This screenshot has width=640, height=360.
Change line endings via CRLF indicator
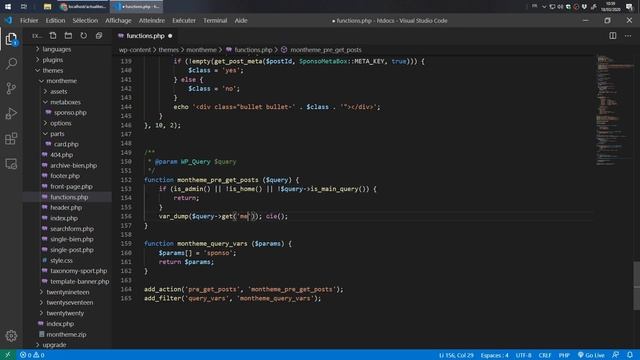pos(545,355)
